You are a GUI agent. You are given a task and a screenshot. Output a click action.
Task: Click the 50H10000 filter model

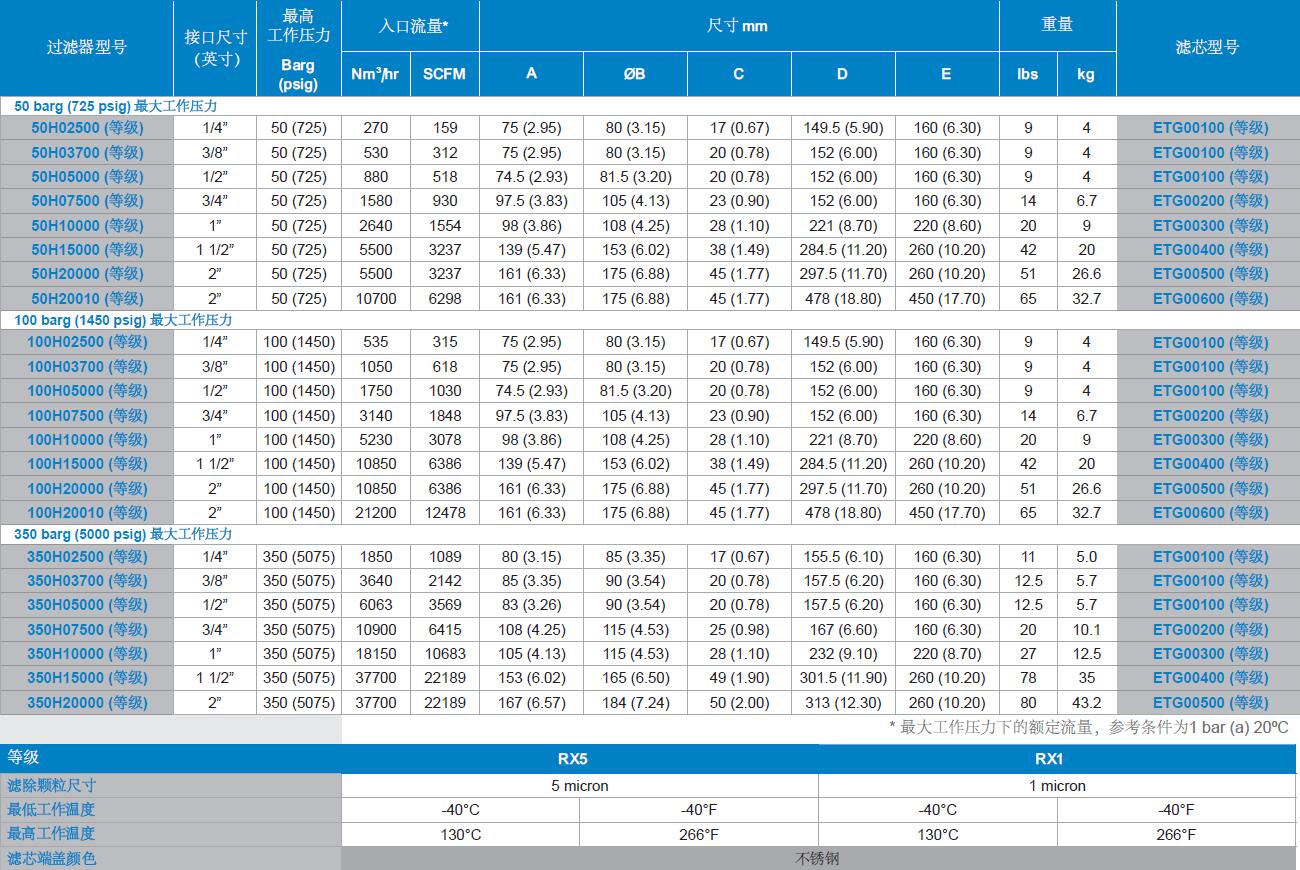pyautogui.click(x=87, y=226)
